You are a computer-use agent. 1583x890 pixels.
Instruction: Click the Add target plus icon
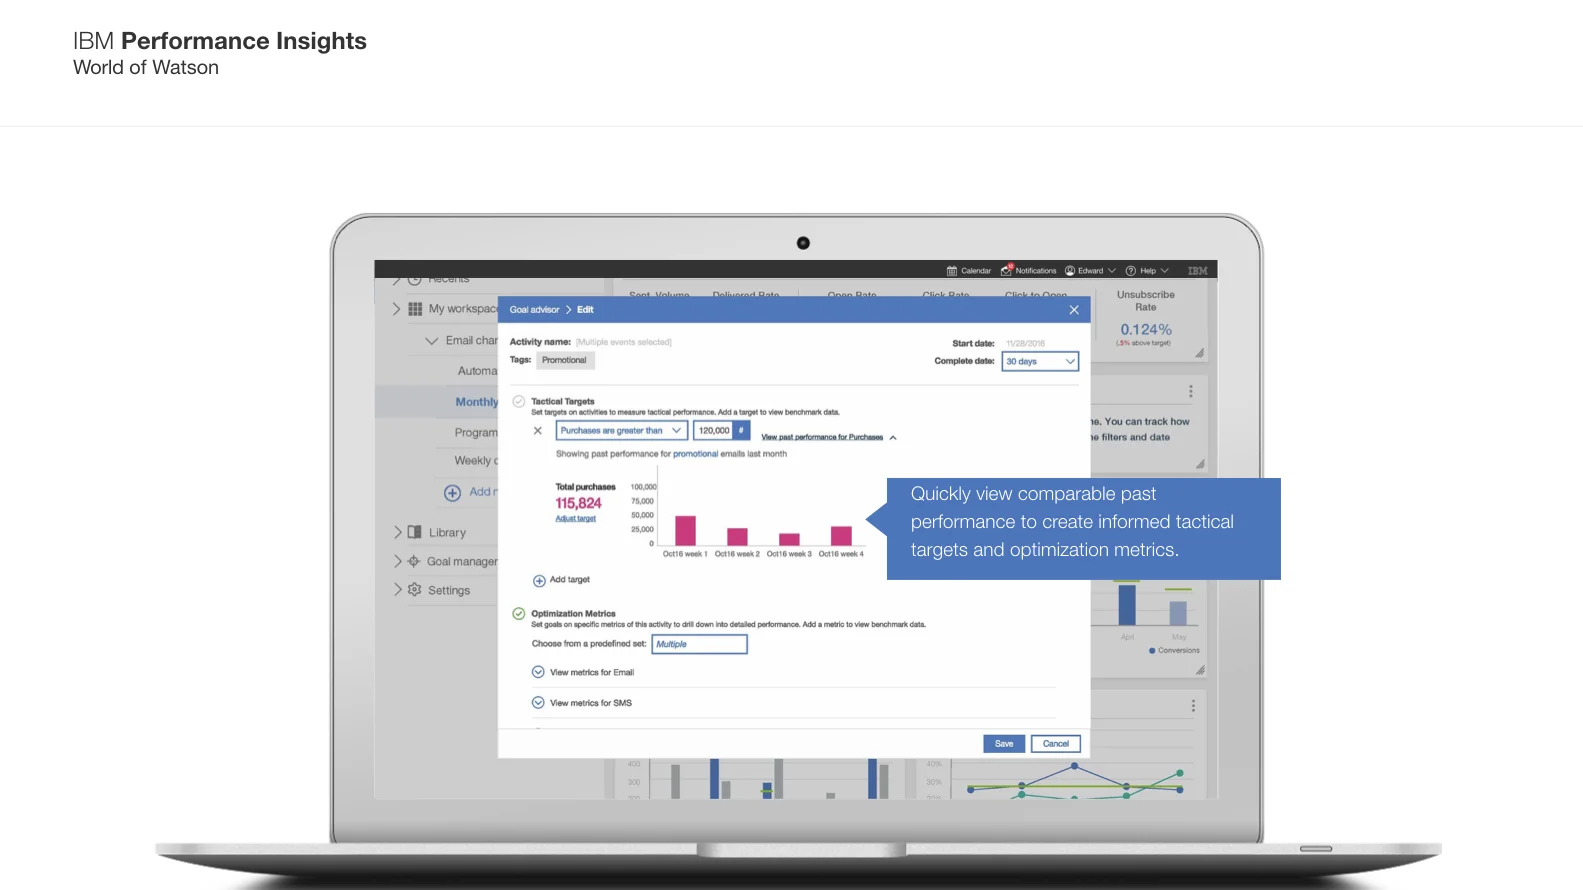pyautogui.click(x=539, y=581)
